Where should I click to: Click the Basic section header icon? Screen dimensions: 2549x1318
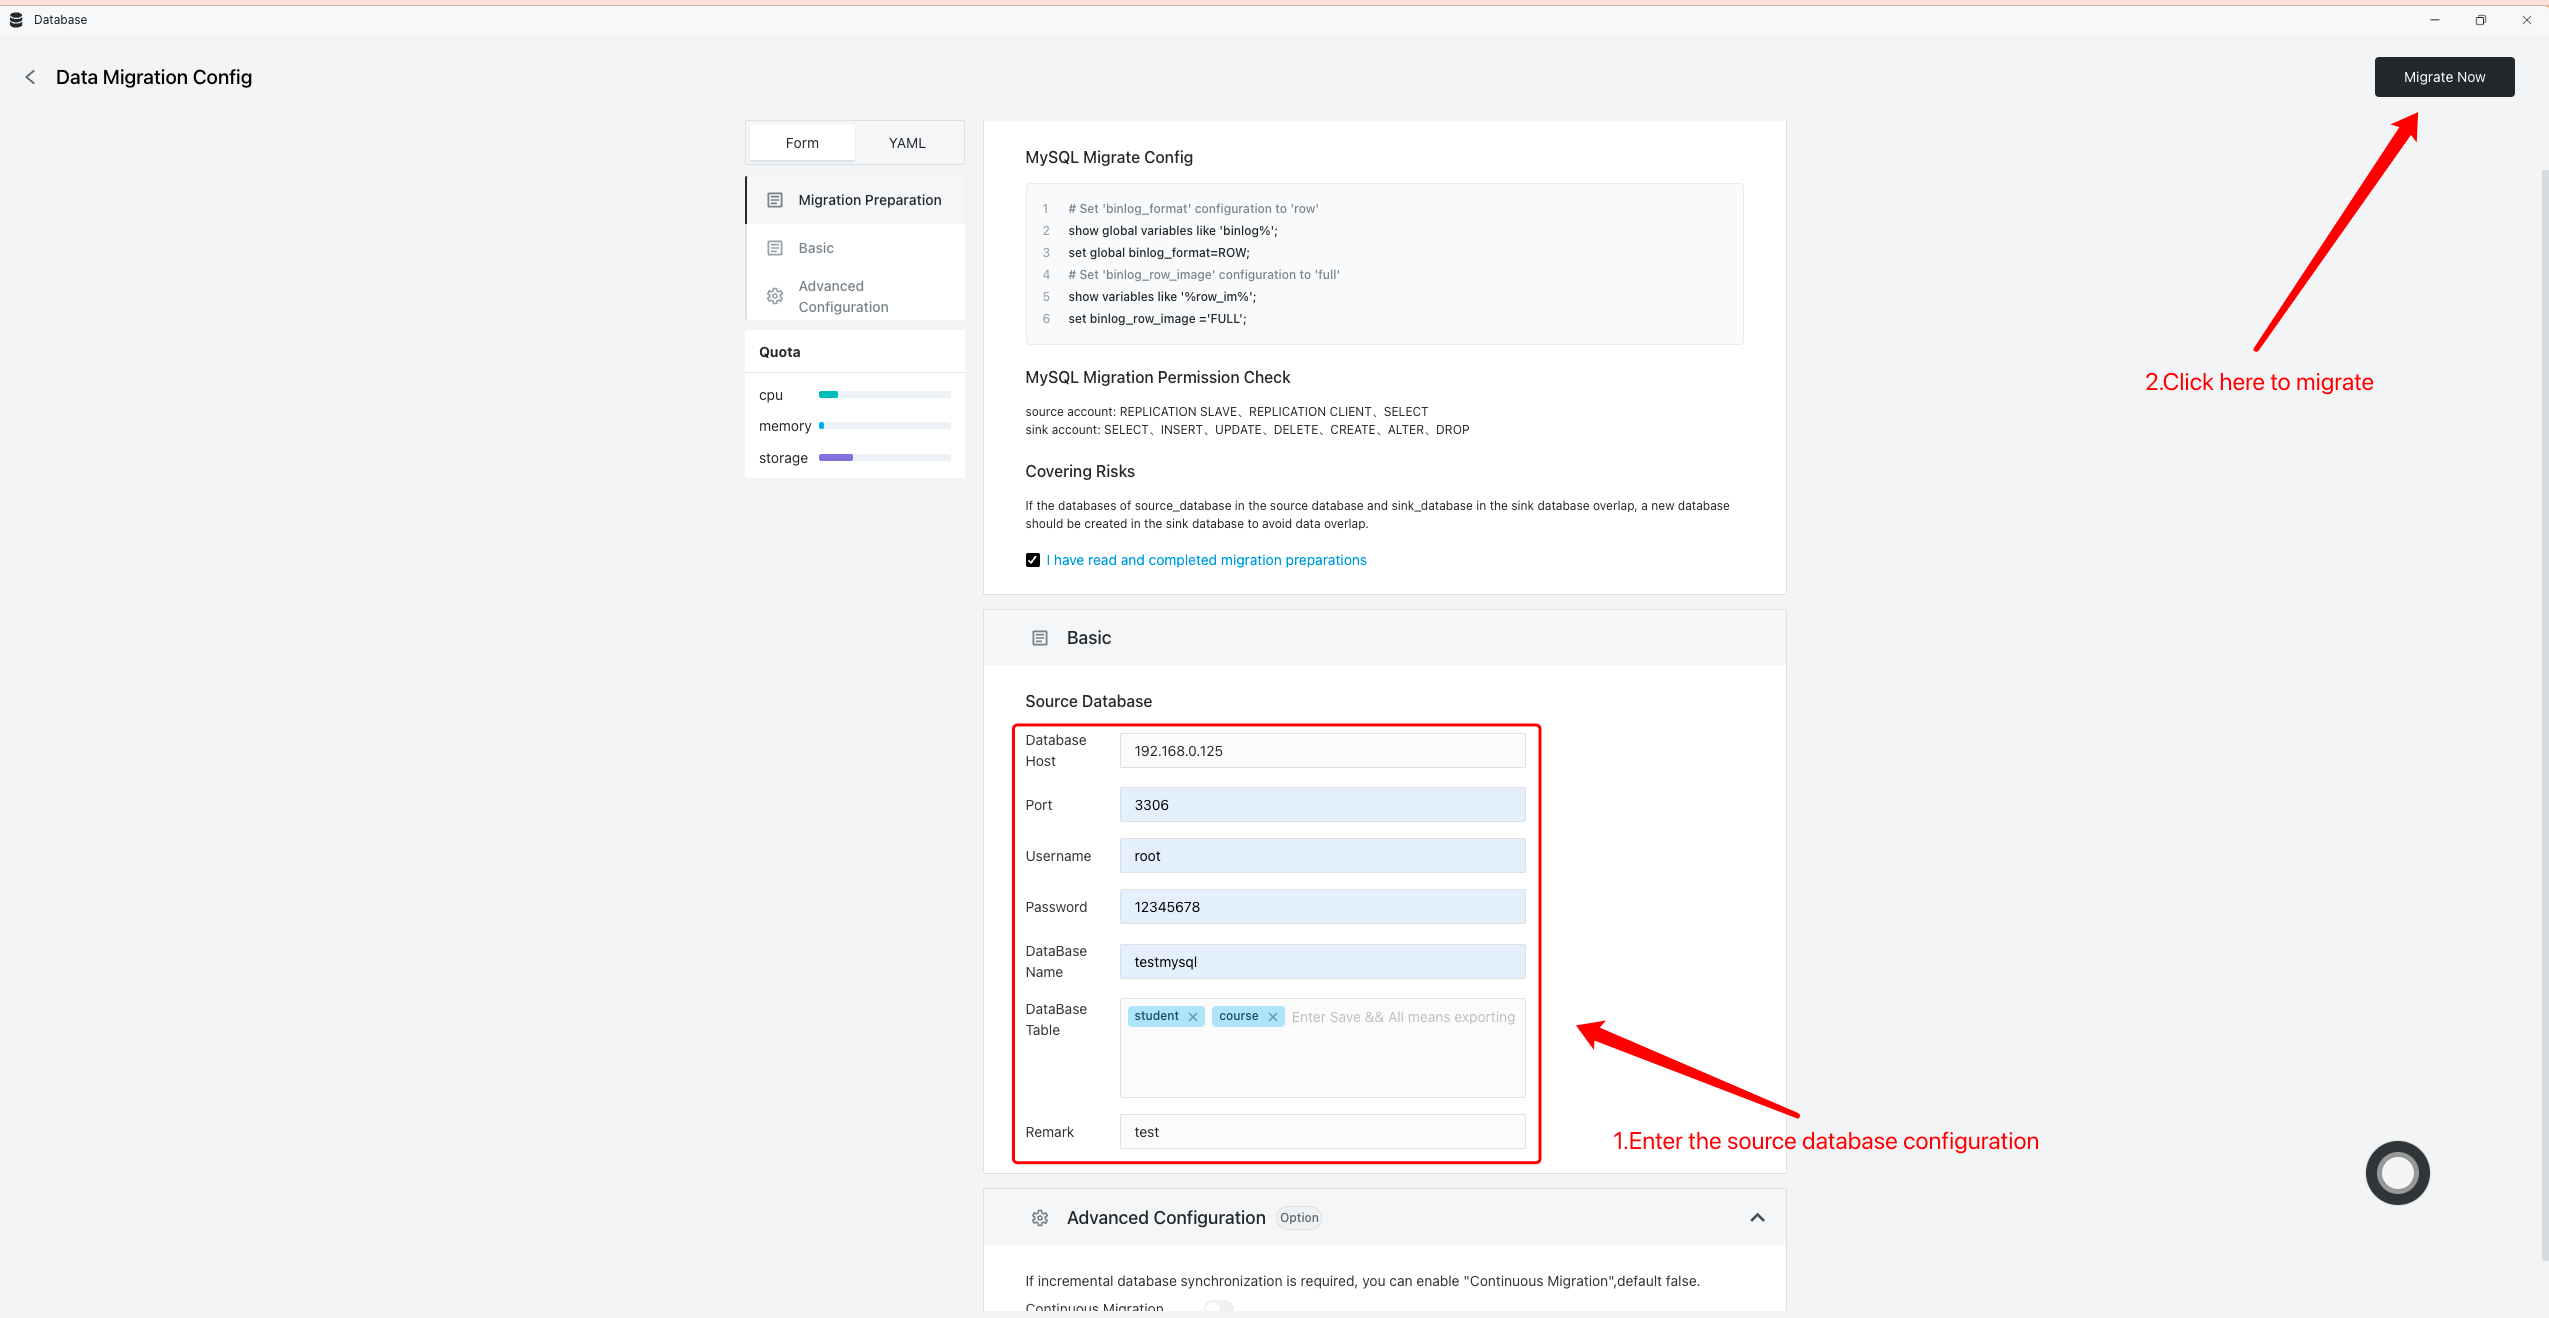click(x=1040, y=638)
